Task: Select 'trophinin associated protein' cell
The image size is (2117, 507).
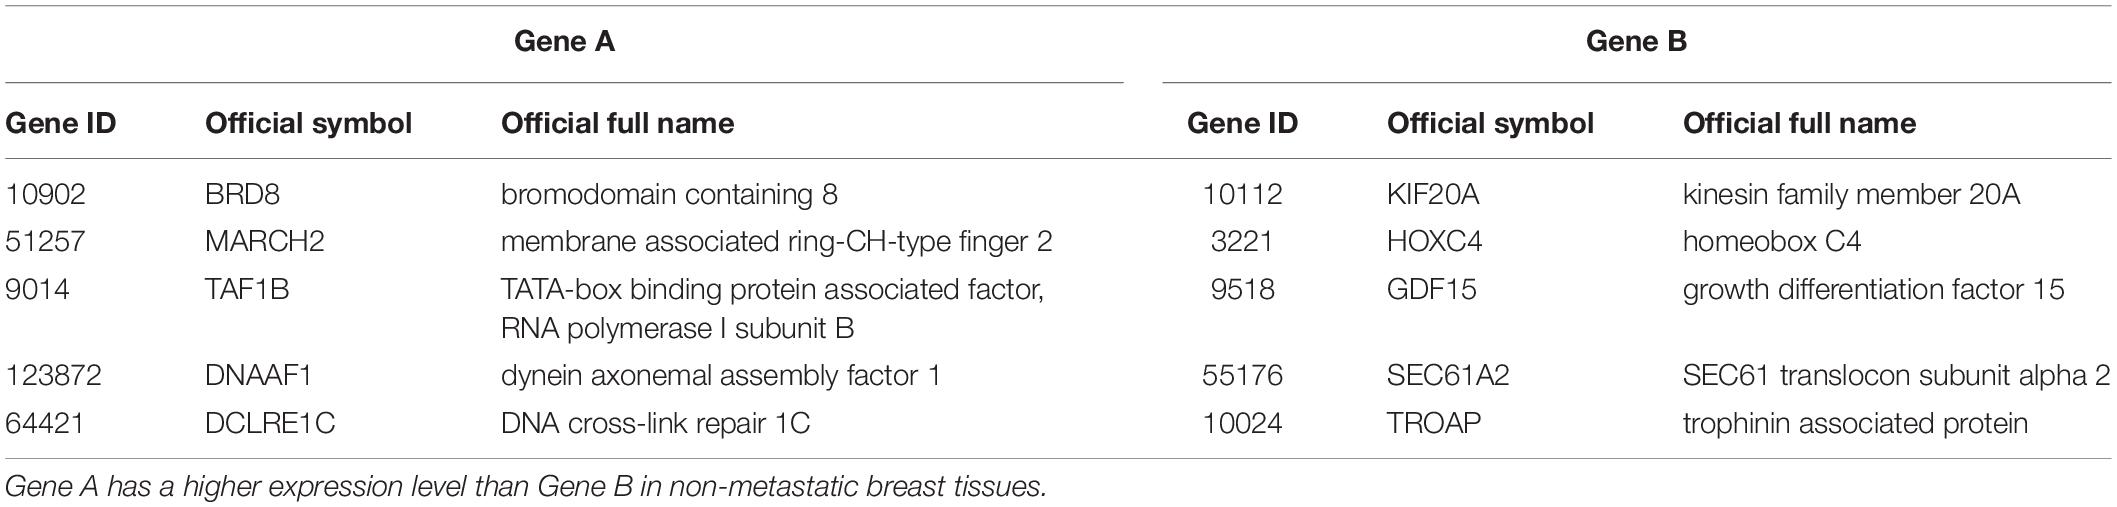Action: pos(1855,423)
